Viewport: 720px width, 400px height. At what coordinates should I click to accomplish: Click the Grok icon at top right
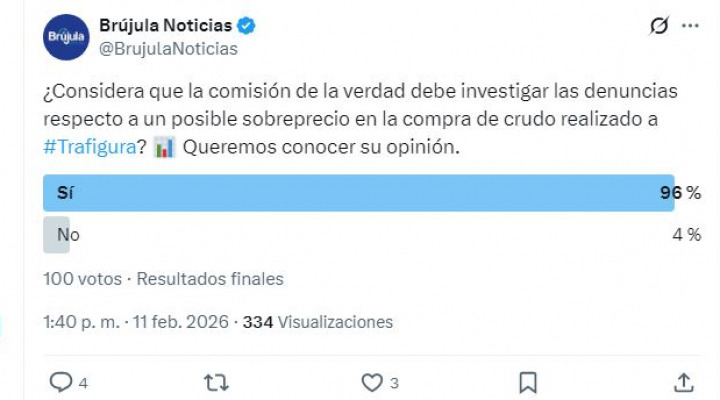(659, 27)
